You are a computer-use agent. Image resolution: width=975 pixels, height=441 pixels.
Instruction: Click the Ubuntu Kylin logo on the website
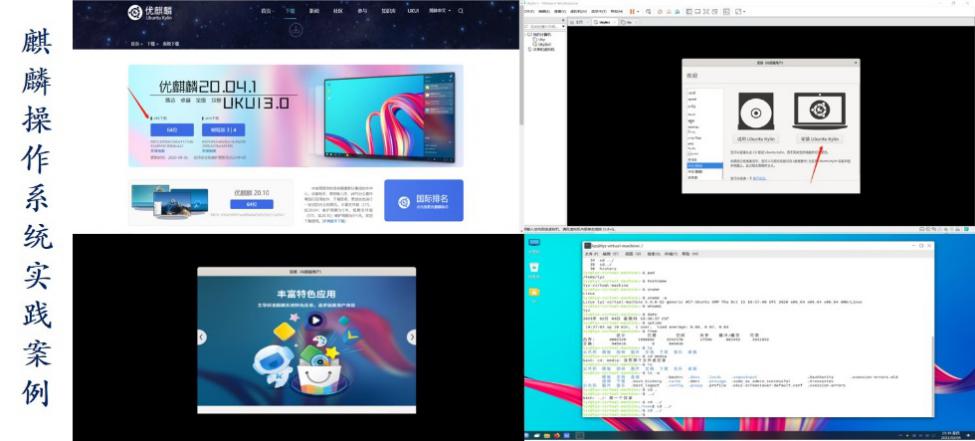point(150,12)
